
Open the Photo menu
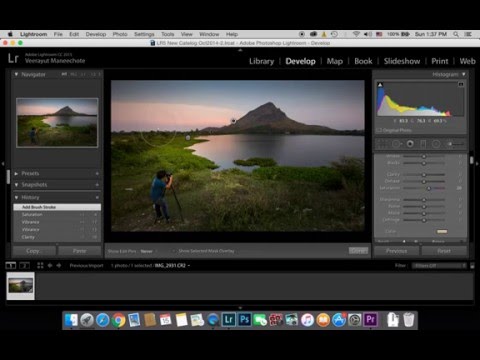120,34
